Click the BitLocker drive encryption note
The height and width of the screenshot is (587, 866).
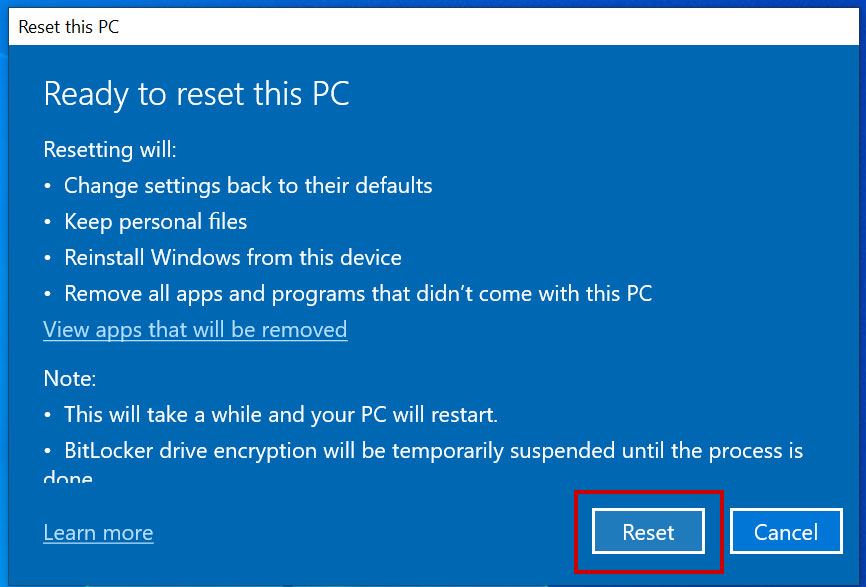click(433, 451)
